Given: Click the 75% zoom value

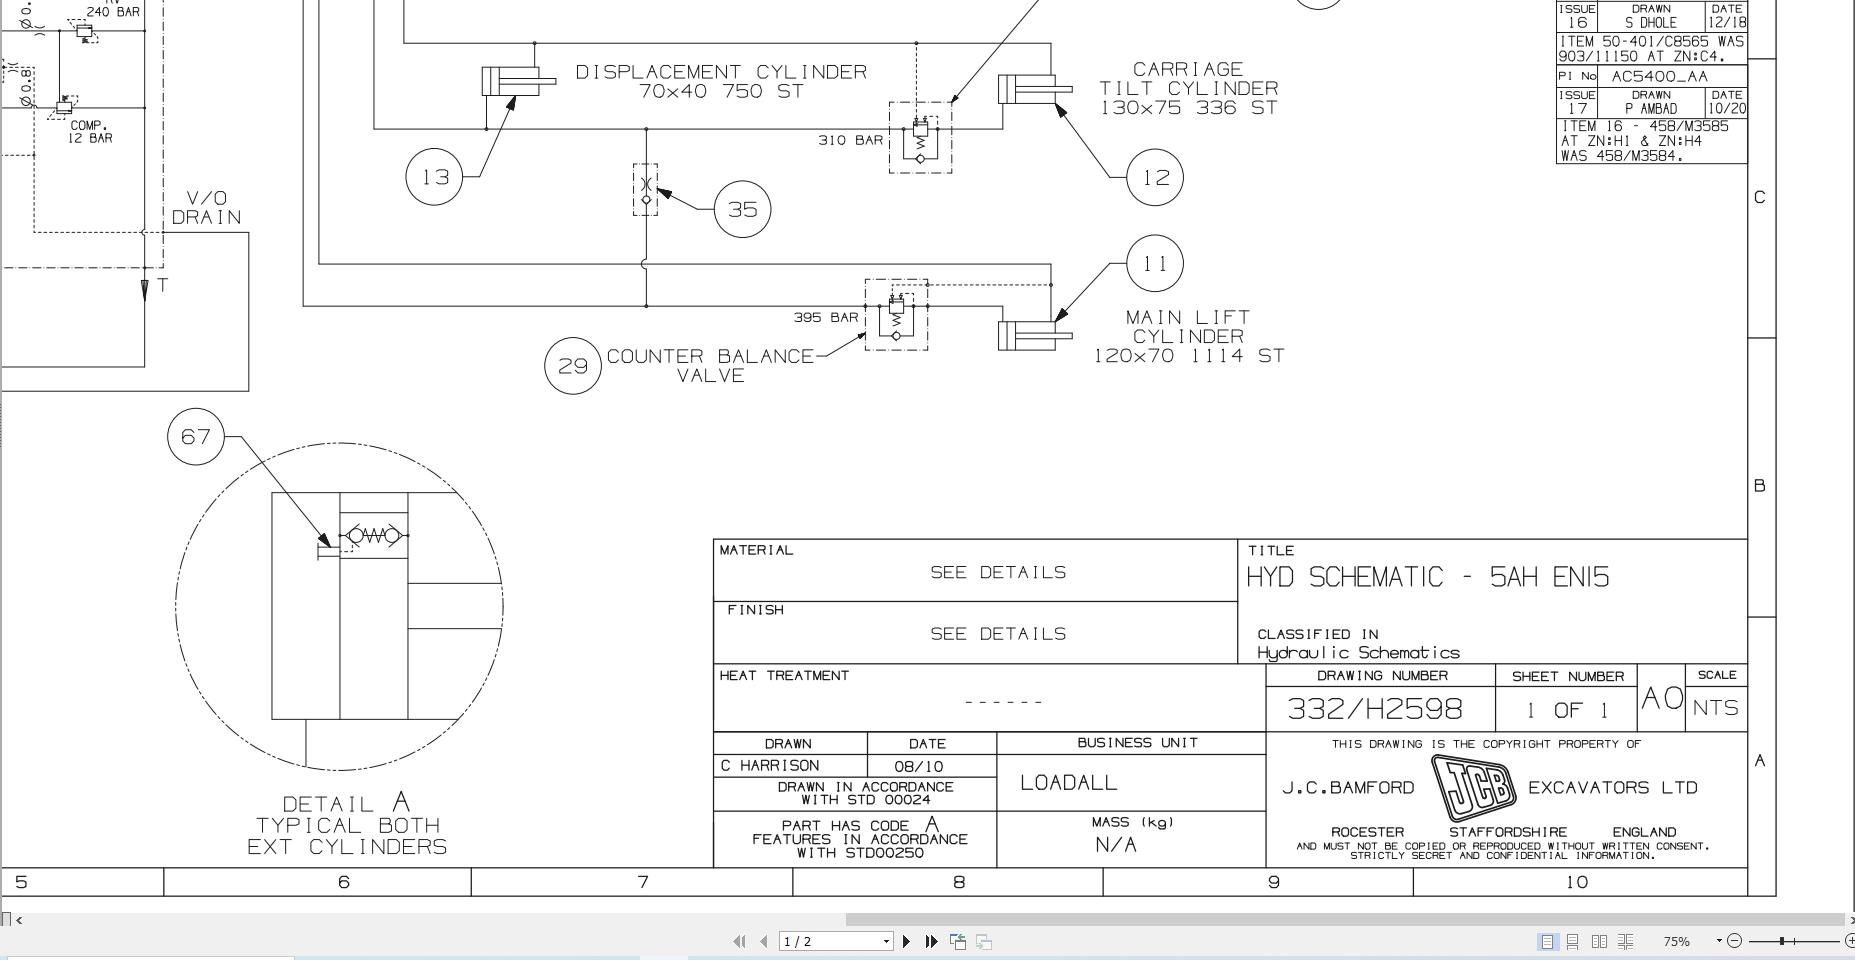Looking at the screenshot, I should tap(1677, 941).
